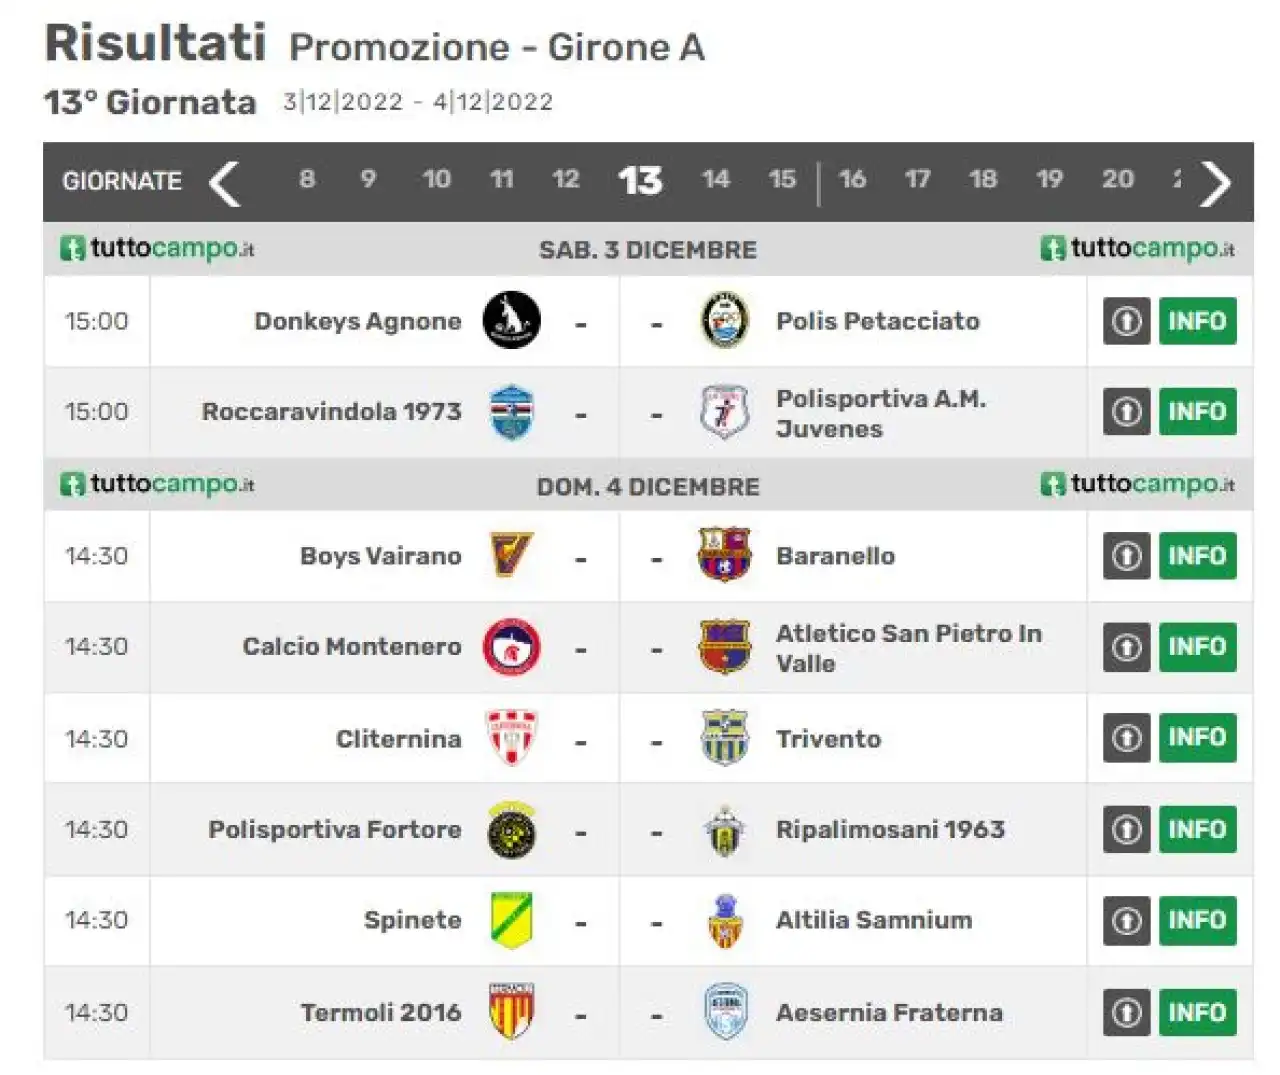Open the Termoli 2016 striped crest

[x=511, y=1011]
